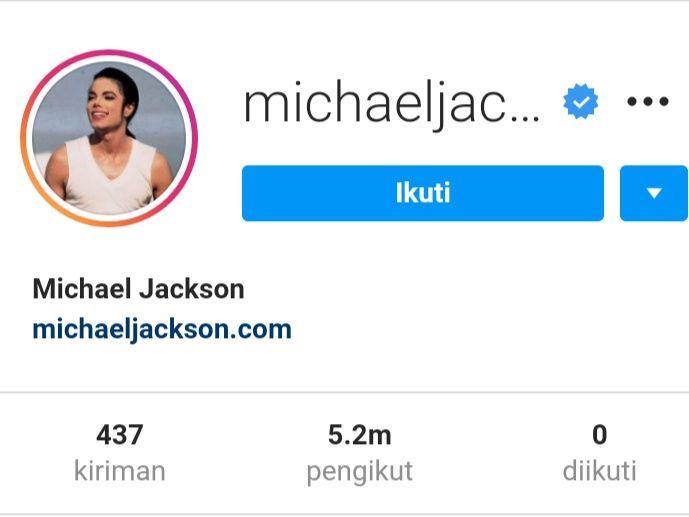
Task: Tap the Ikuti label text
Action: [423, 193]
